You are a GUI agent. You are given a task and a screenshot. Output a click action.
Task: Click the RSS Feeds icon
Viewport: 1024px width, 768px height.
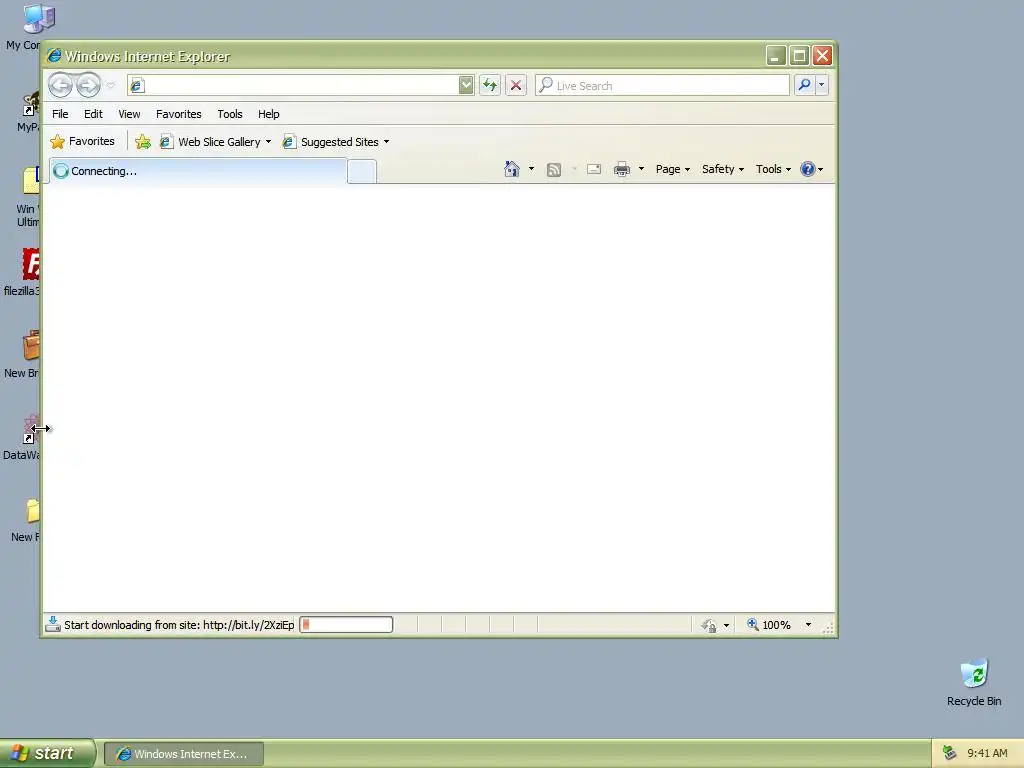point(554,170)
